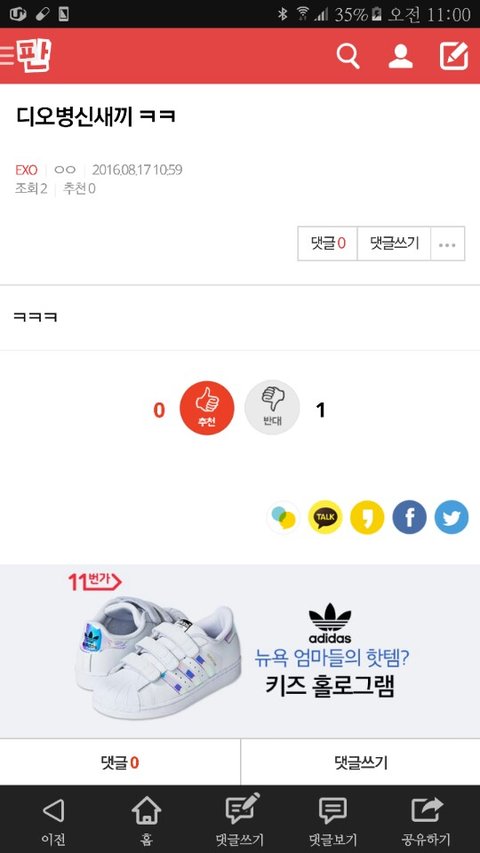Open the user profile icon
Screen dimensions: 480x853
[x=401, y=56]
